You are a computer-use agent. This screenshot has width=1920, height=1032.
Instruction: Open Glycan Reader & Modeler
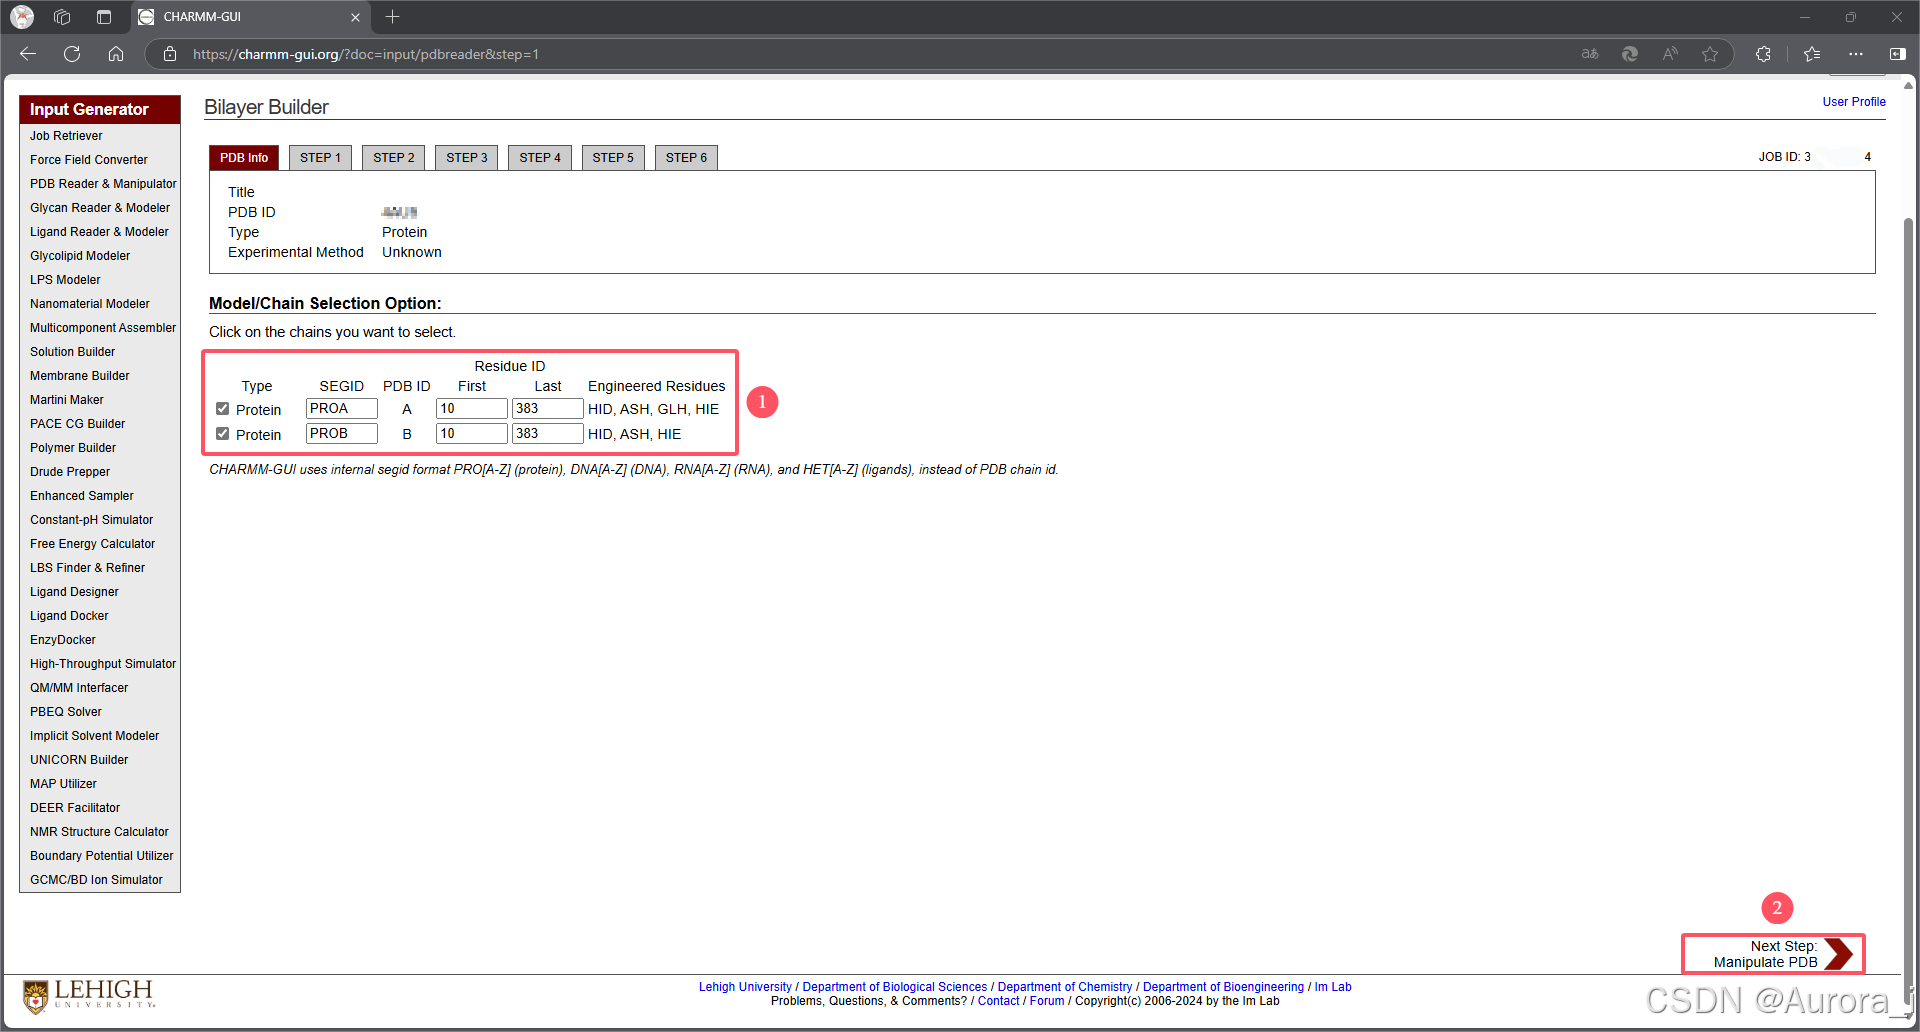click(x=100, y=208)
